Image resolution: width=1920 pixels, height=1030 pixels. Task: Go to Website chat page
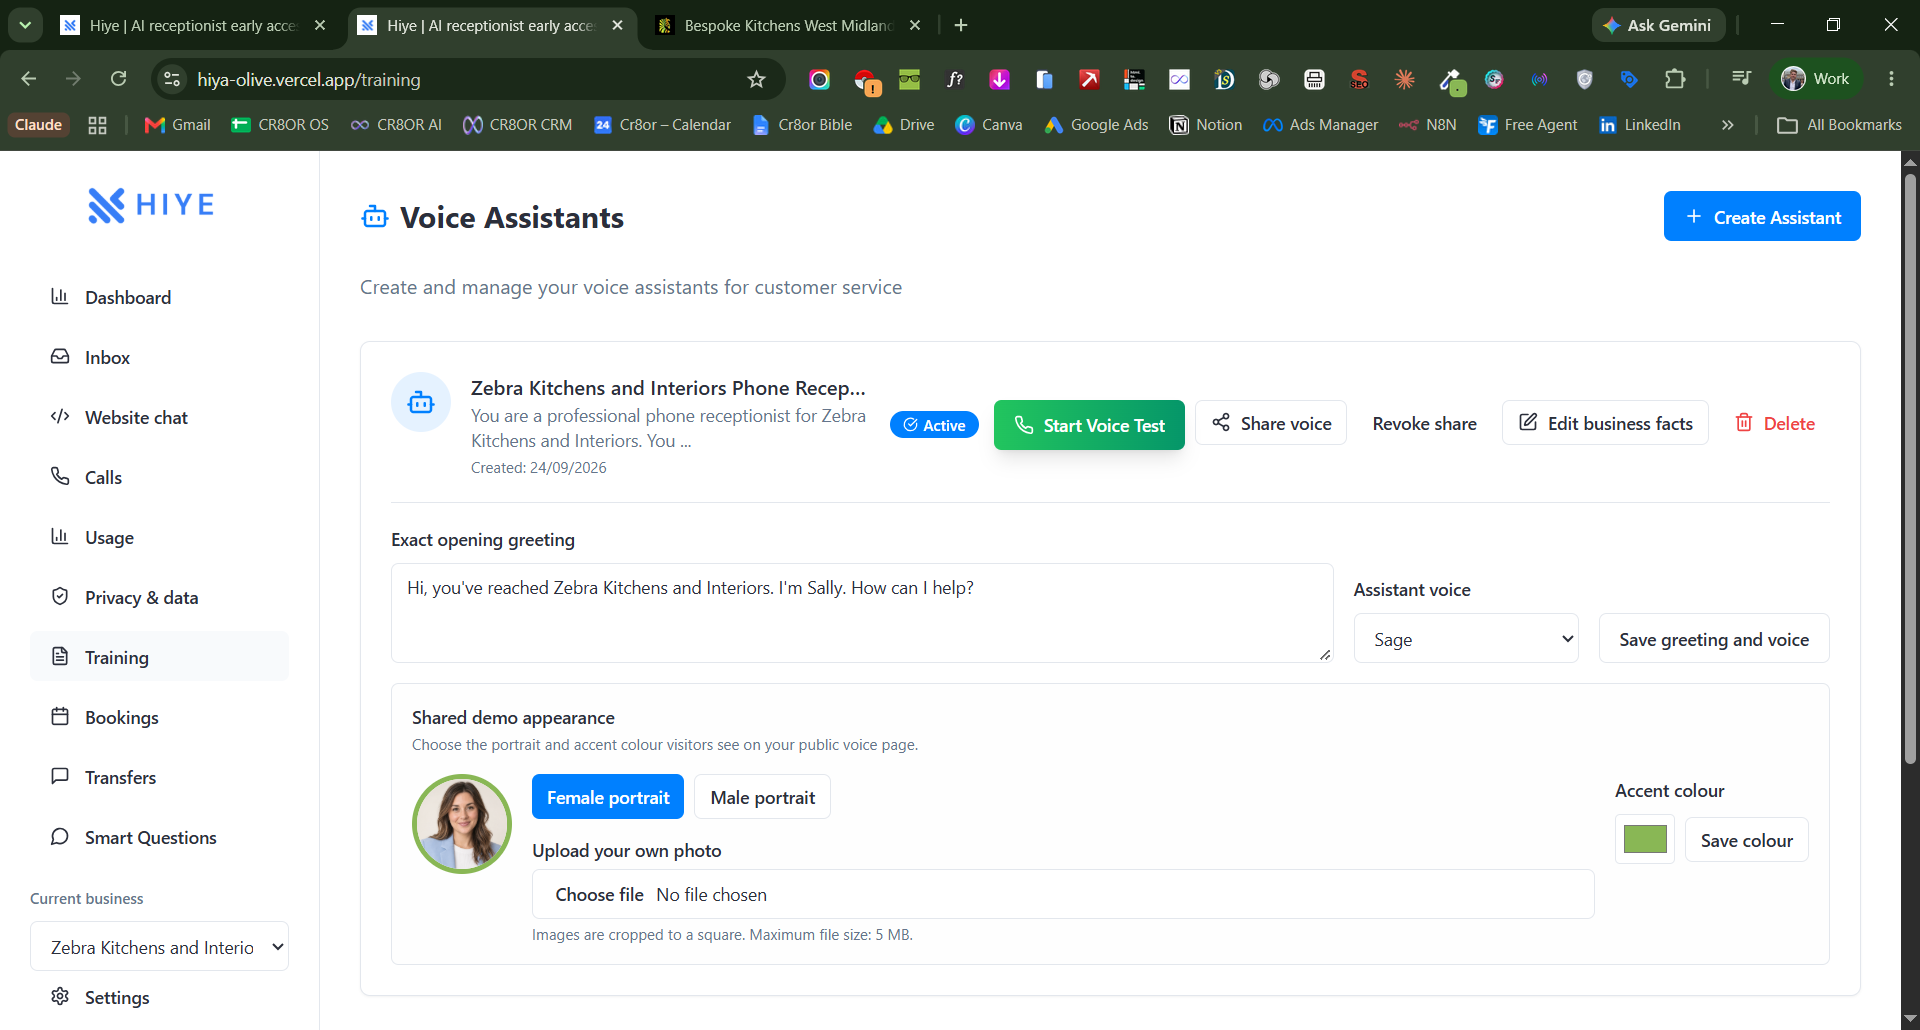click(159, 417)
